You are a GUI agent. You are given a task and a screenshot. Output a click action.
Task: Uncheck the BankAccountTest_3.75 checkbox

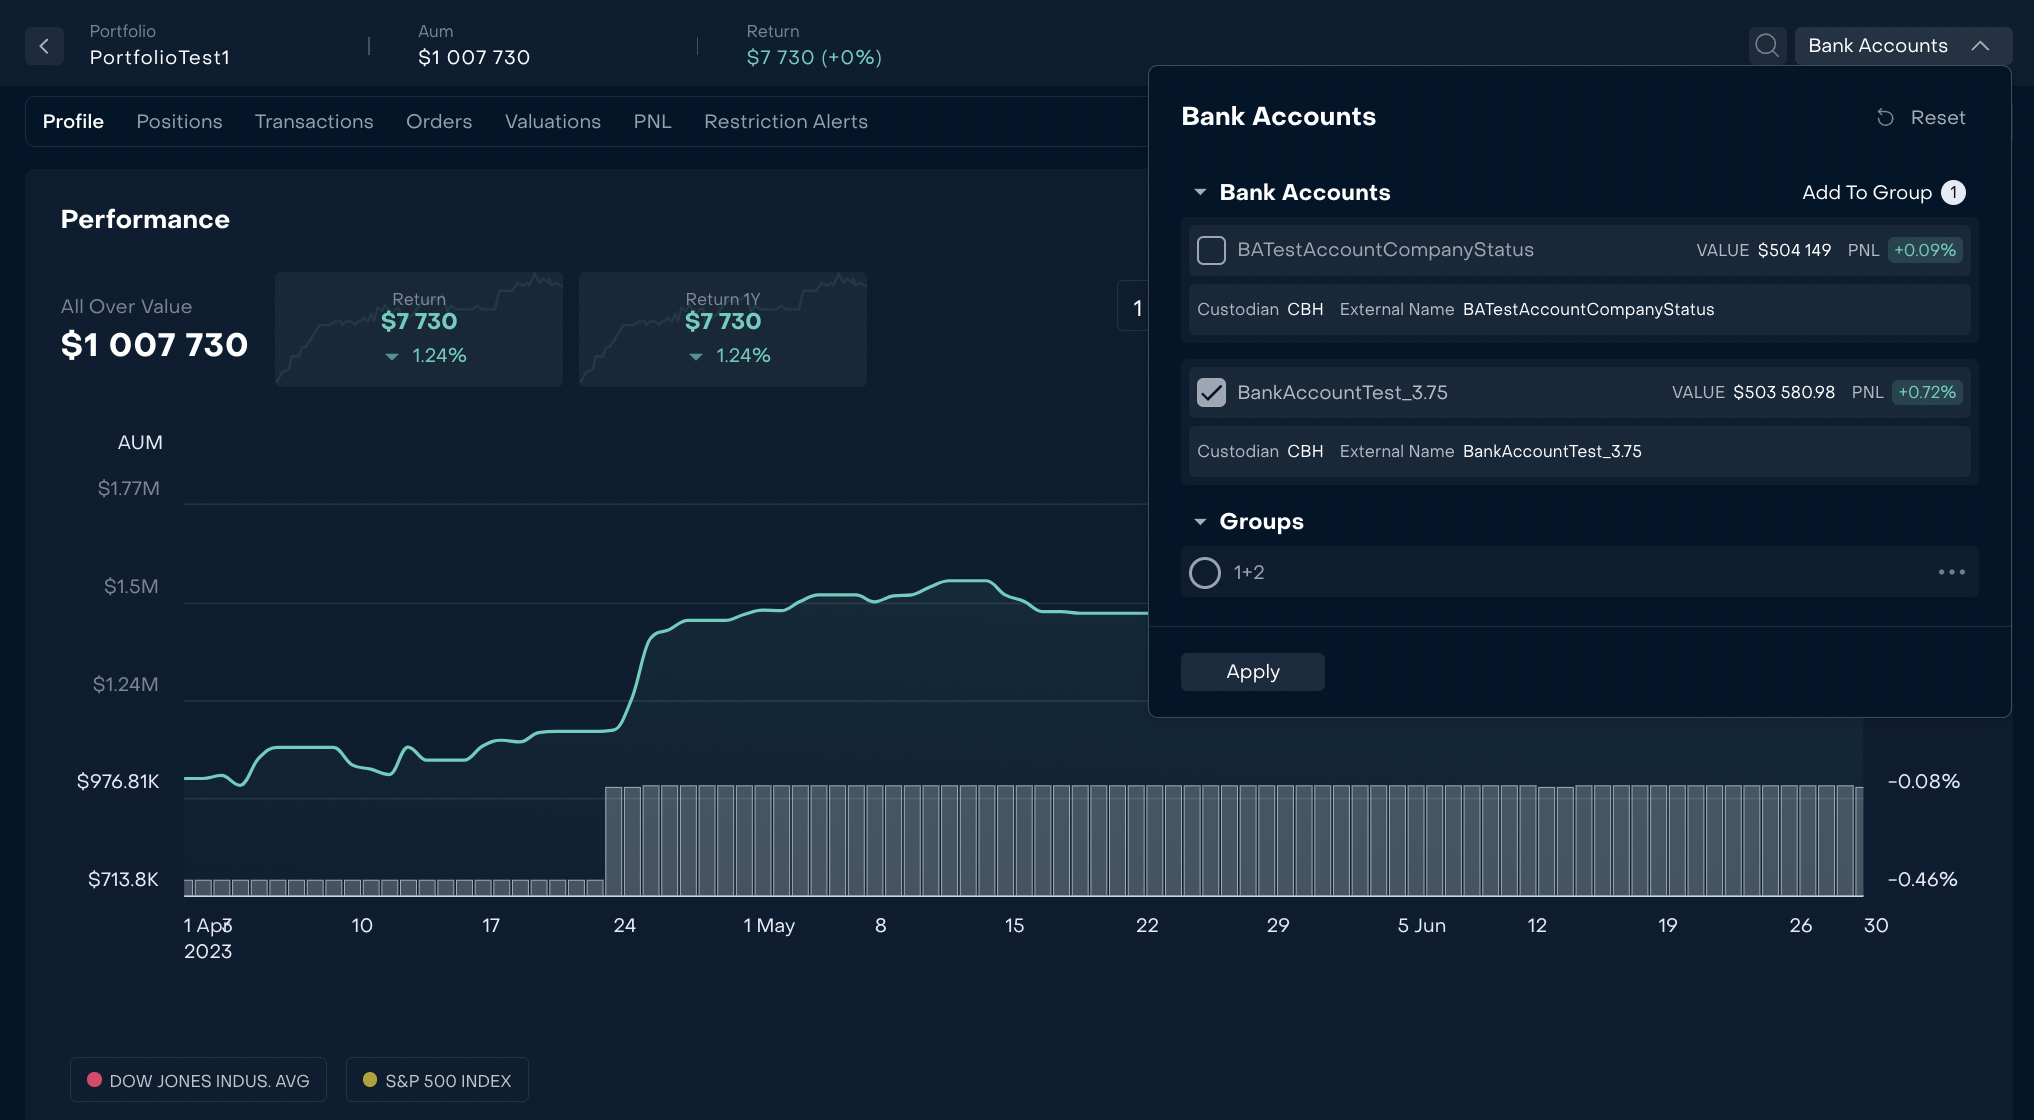click(1211, 392)
